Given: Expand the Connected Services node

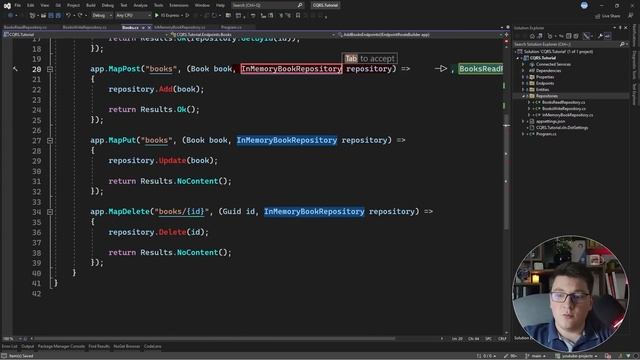Looking at the screenshot, I should coord(523,64).
